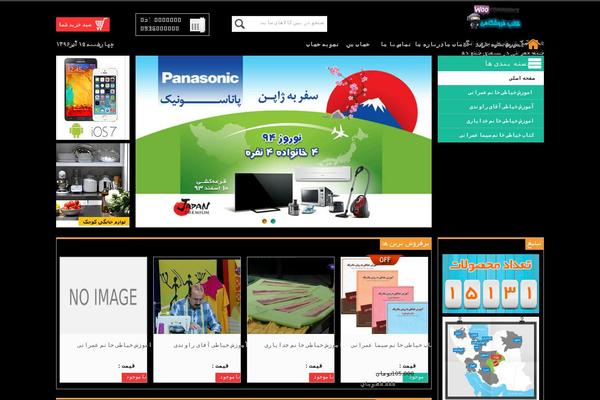Click the magnifier search icon
Screen dimensions: 600x400
[x=240, y=24]
